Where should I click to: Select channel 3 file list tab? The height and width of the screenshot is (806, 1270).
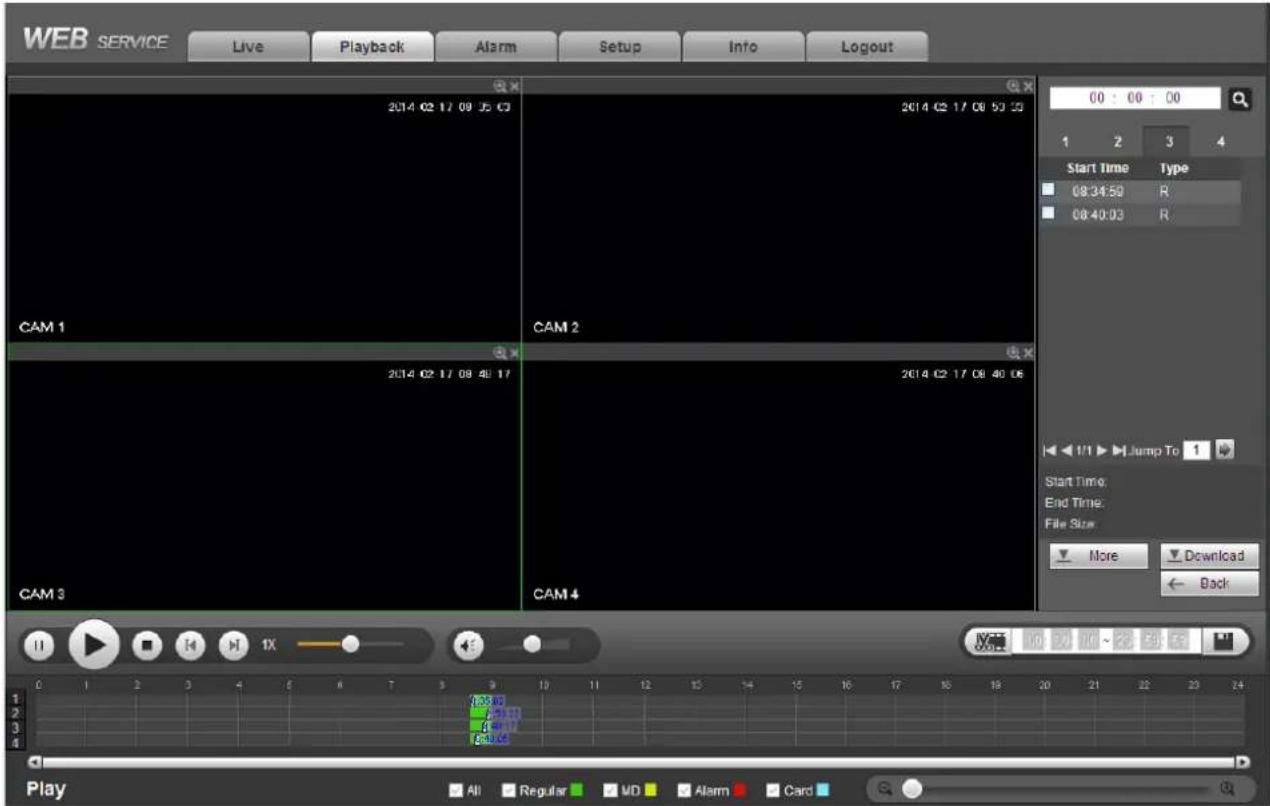(1167, 142)
